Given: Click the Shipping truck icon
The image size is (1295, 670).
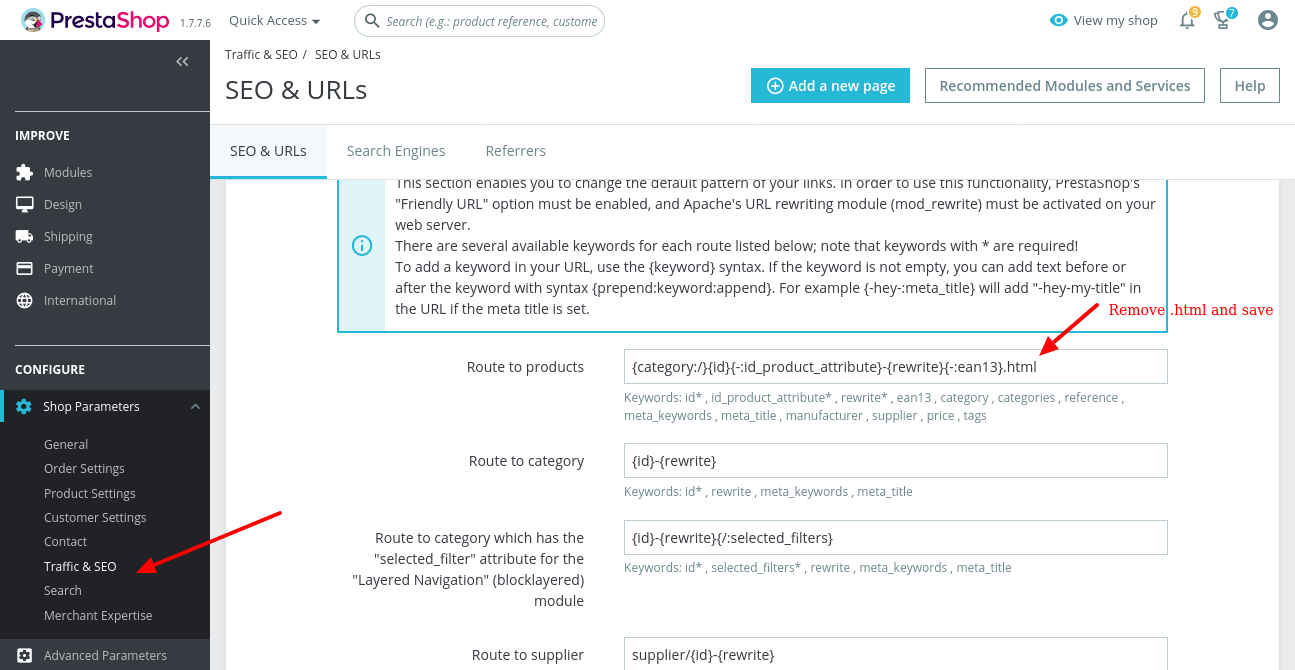Looking at the screenshot, I should [25, 236].
